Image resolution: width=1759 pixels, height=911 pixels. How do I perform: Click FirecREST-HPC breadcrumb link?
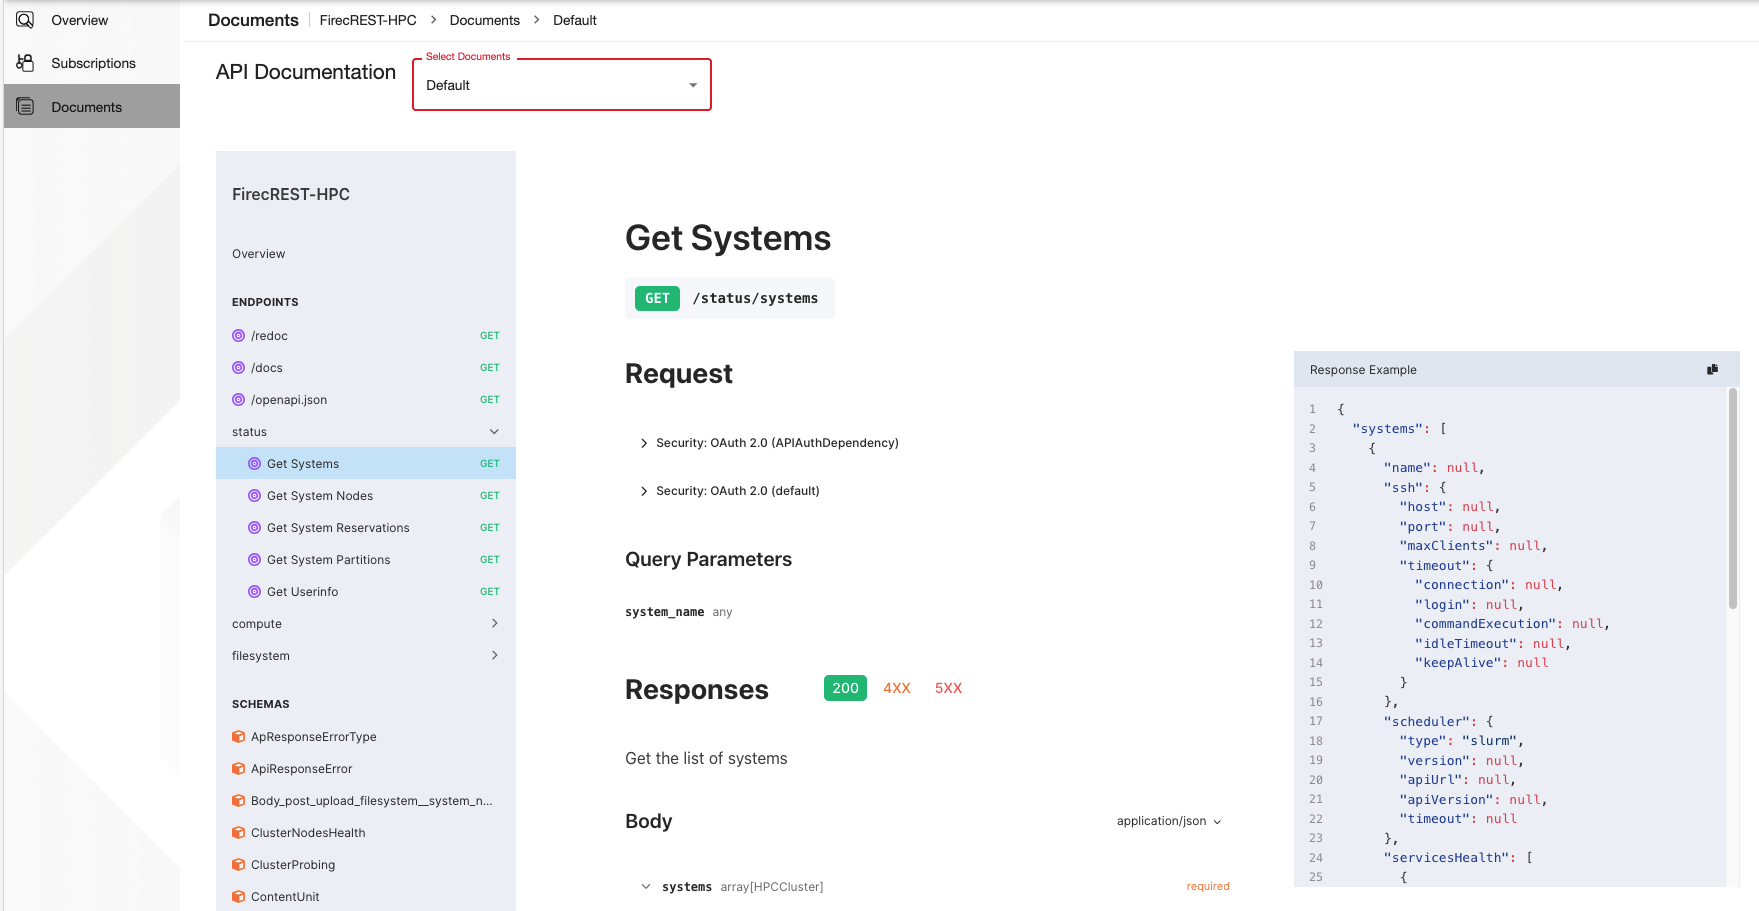[x=368, y=20]
